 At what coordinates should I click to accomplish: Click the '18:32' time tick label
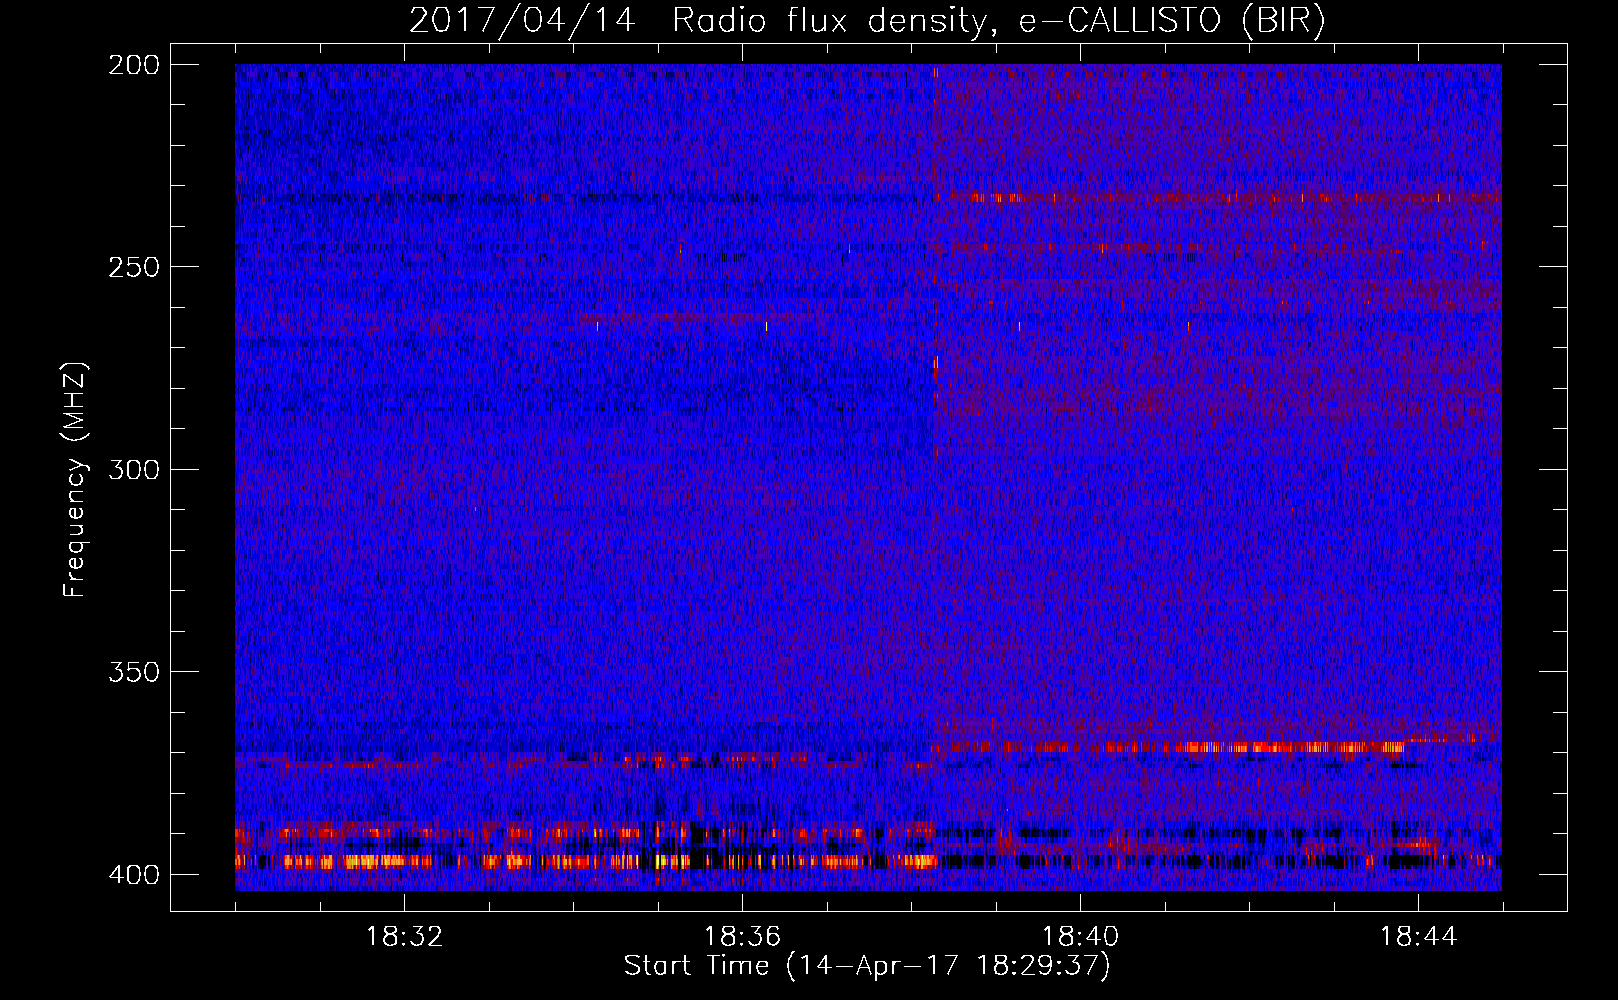pos(404,937)
